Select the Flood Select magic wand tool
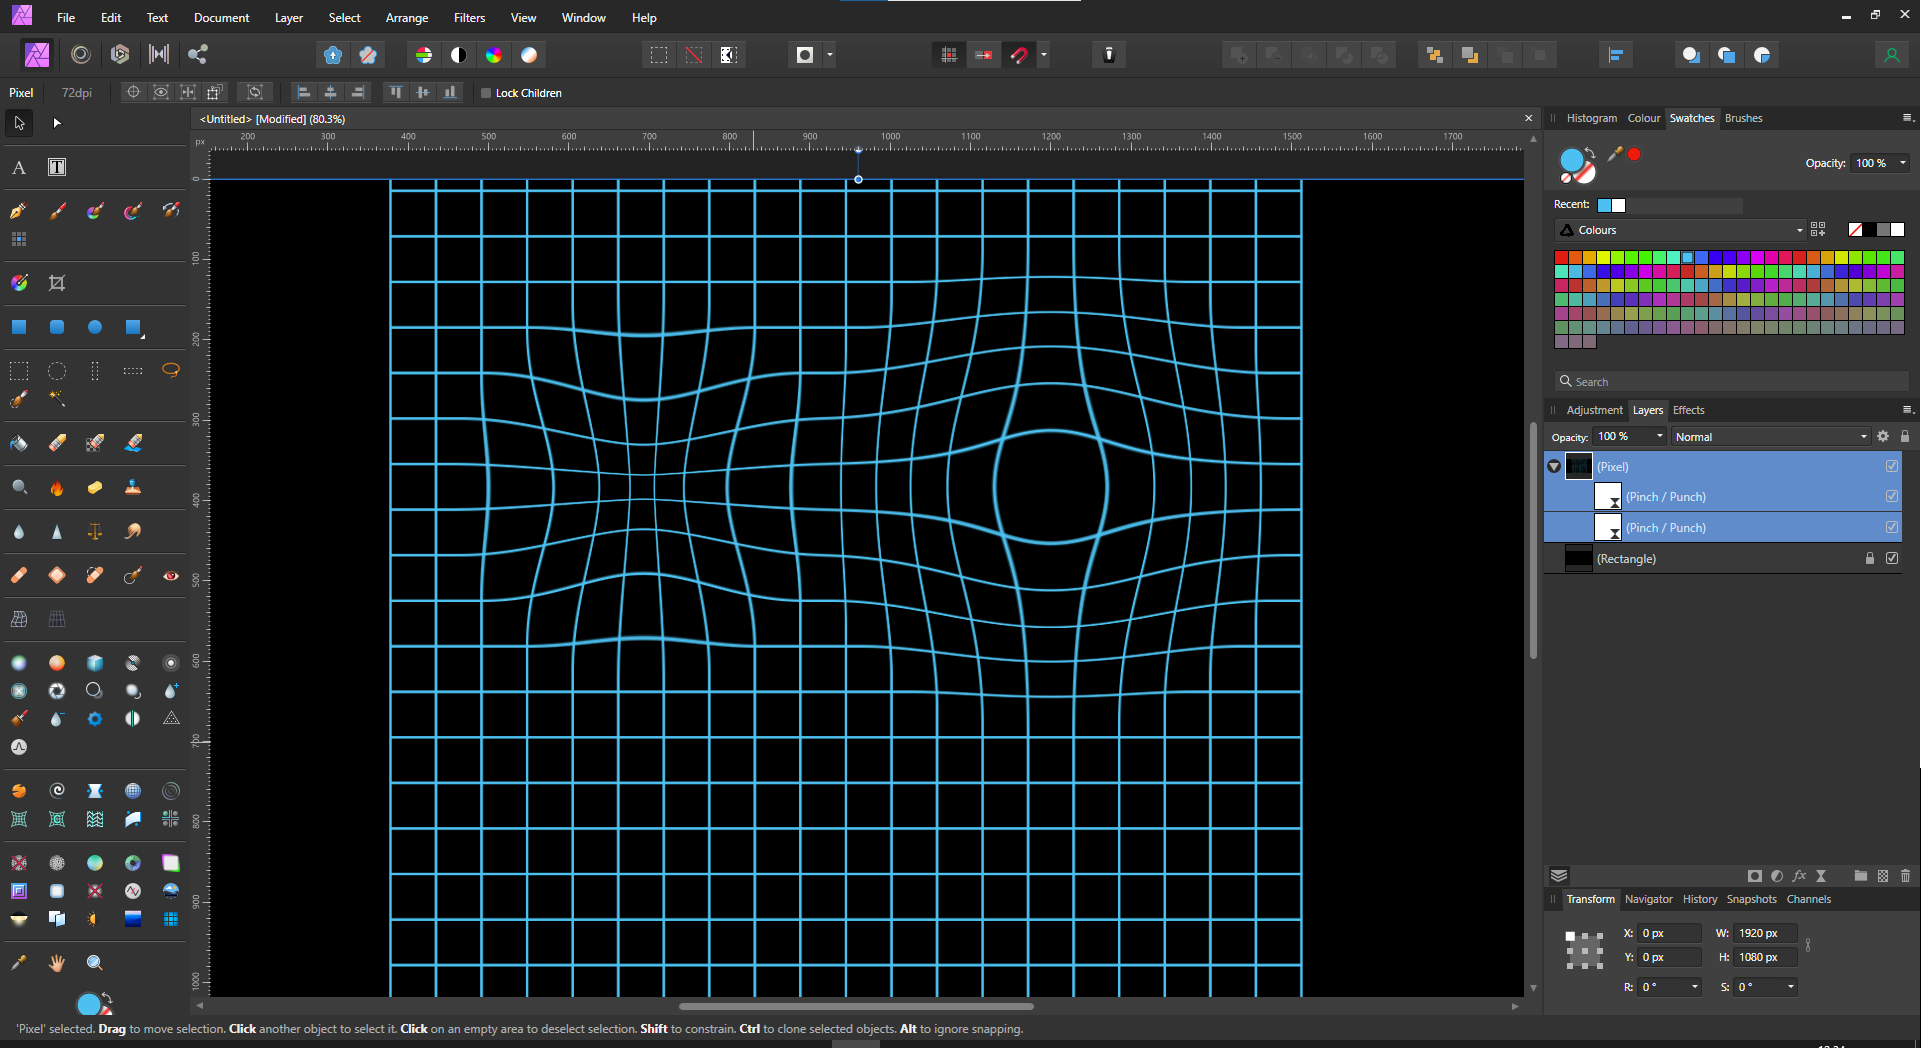Screen dimensions: 1921x1048 coord(57,399)
